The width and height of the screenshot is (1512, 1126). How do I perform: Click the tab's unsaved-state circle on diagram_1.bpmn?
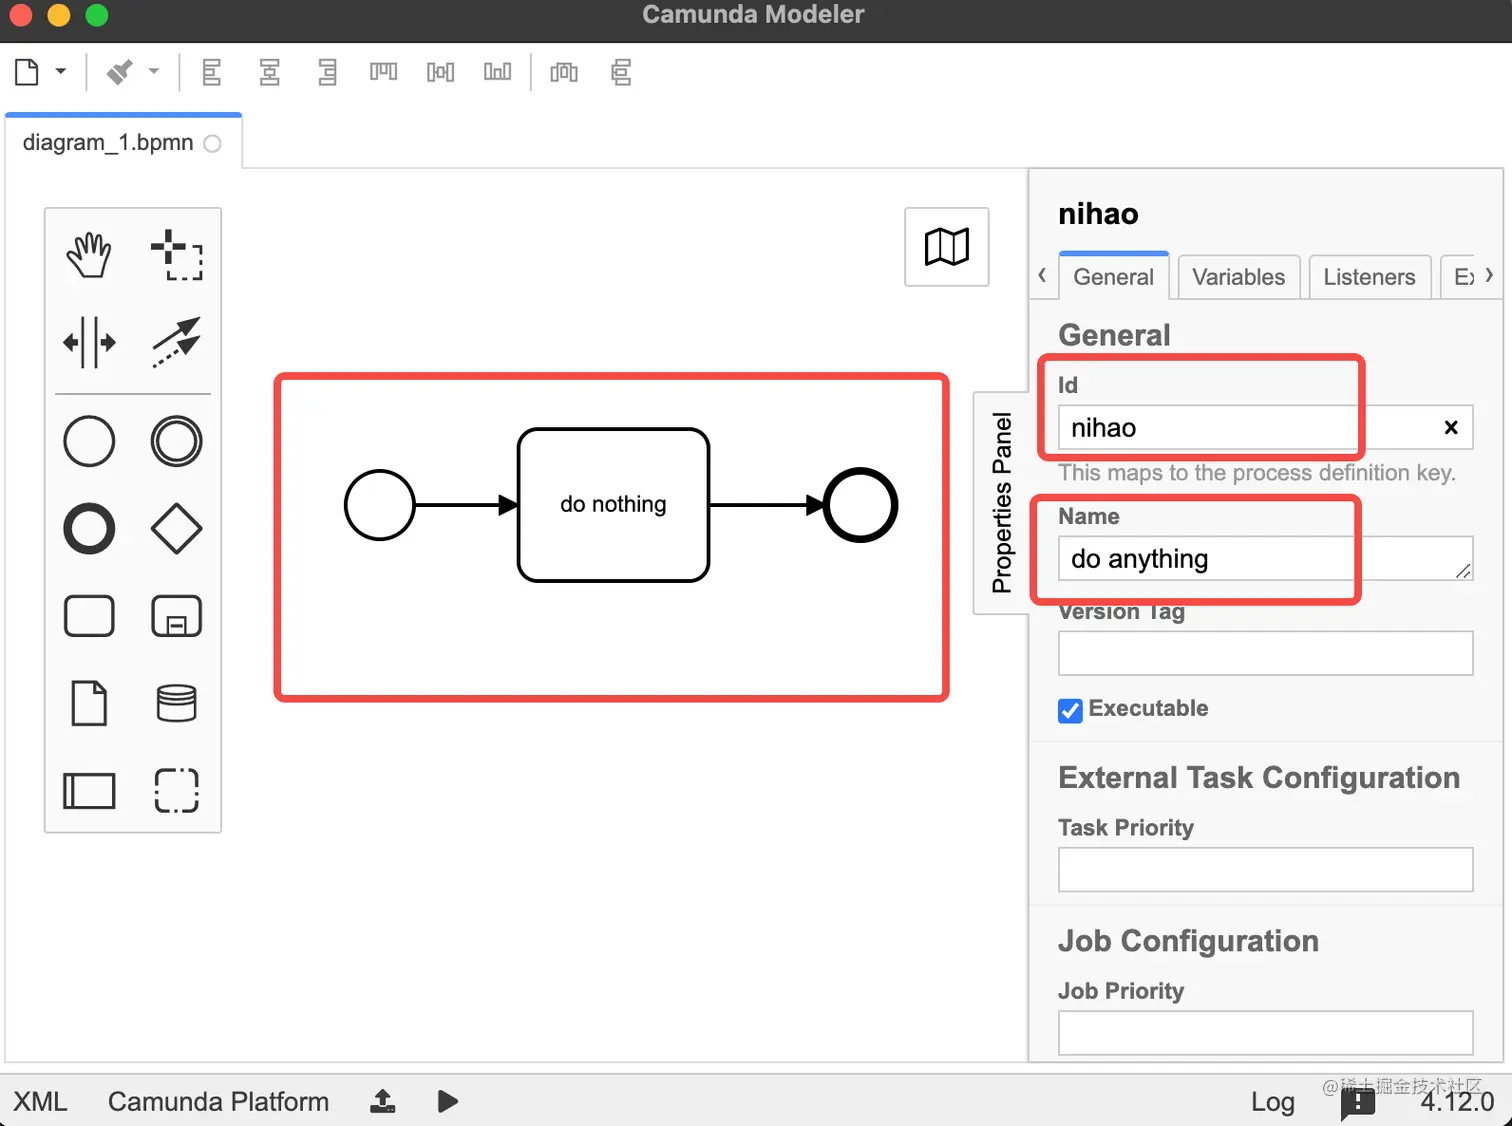click(x=212, y=143)
